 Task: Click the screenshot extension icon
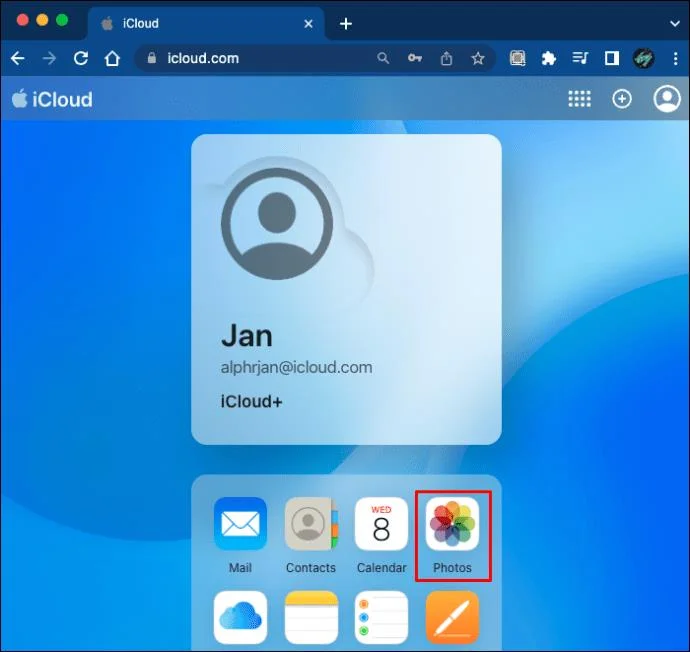pyautogui.click(x=518, y=58)
